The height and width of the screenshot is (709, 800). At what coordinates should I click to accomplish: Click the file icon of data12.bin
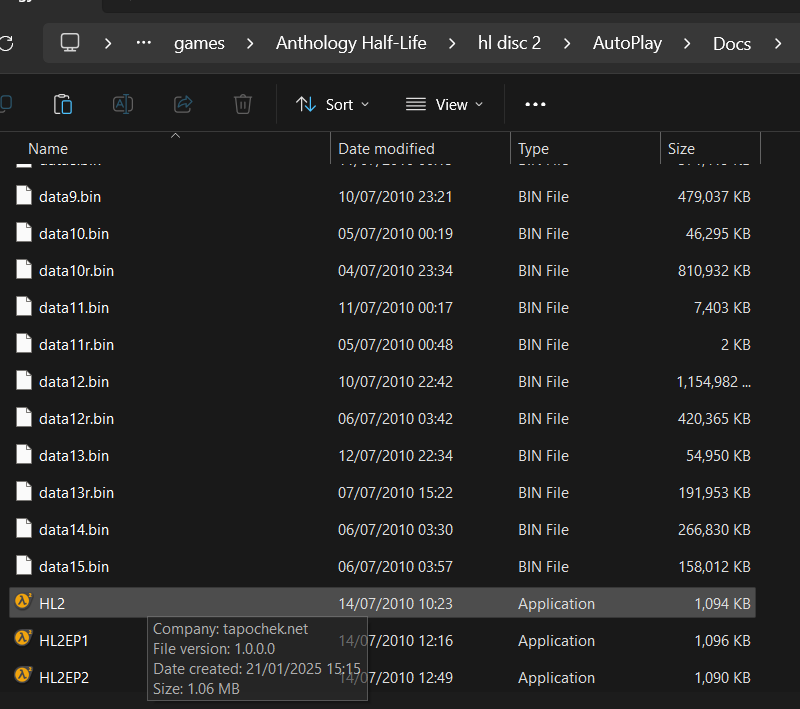click(x=23, y=381)
